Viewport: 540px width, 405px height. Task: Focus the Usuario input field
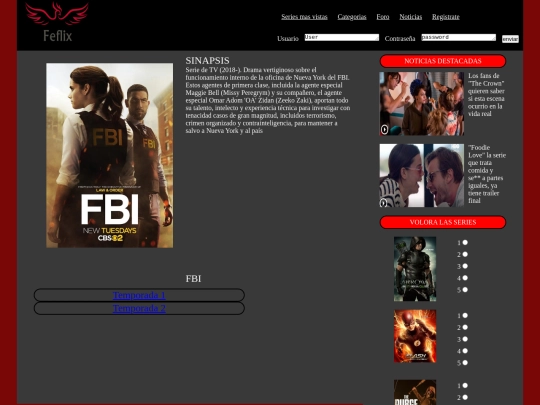click(x=342, y=37)
